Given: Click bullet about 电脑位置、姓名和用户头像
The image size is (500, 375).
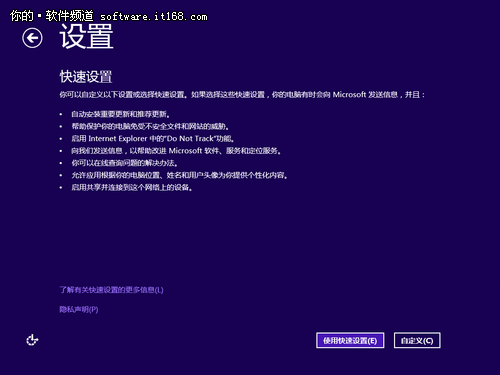Looking at the screenshot, I should [x=179, y=175].
